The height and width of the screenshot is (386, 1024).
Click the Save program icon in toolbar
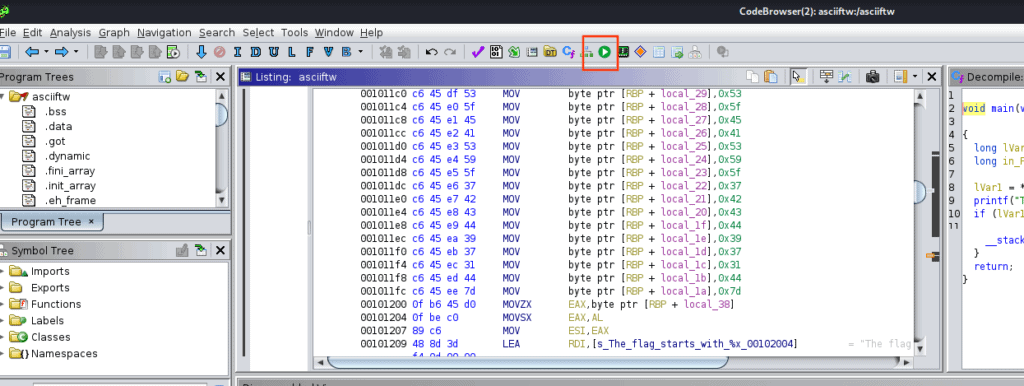click(x=4, y=52)
